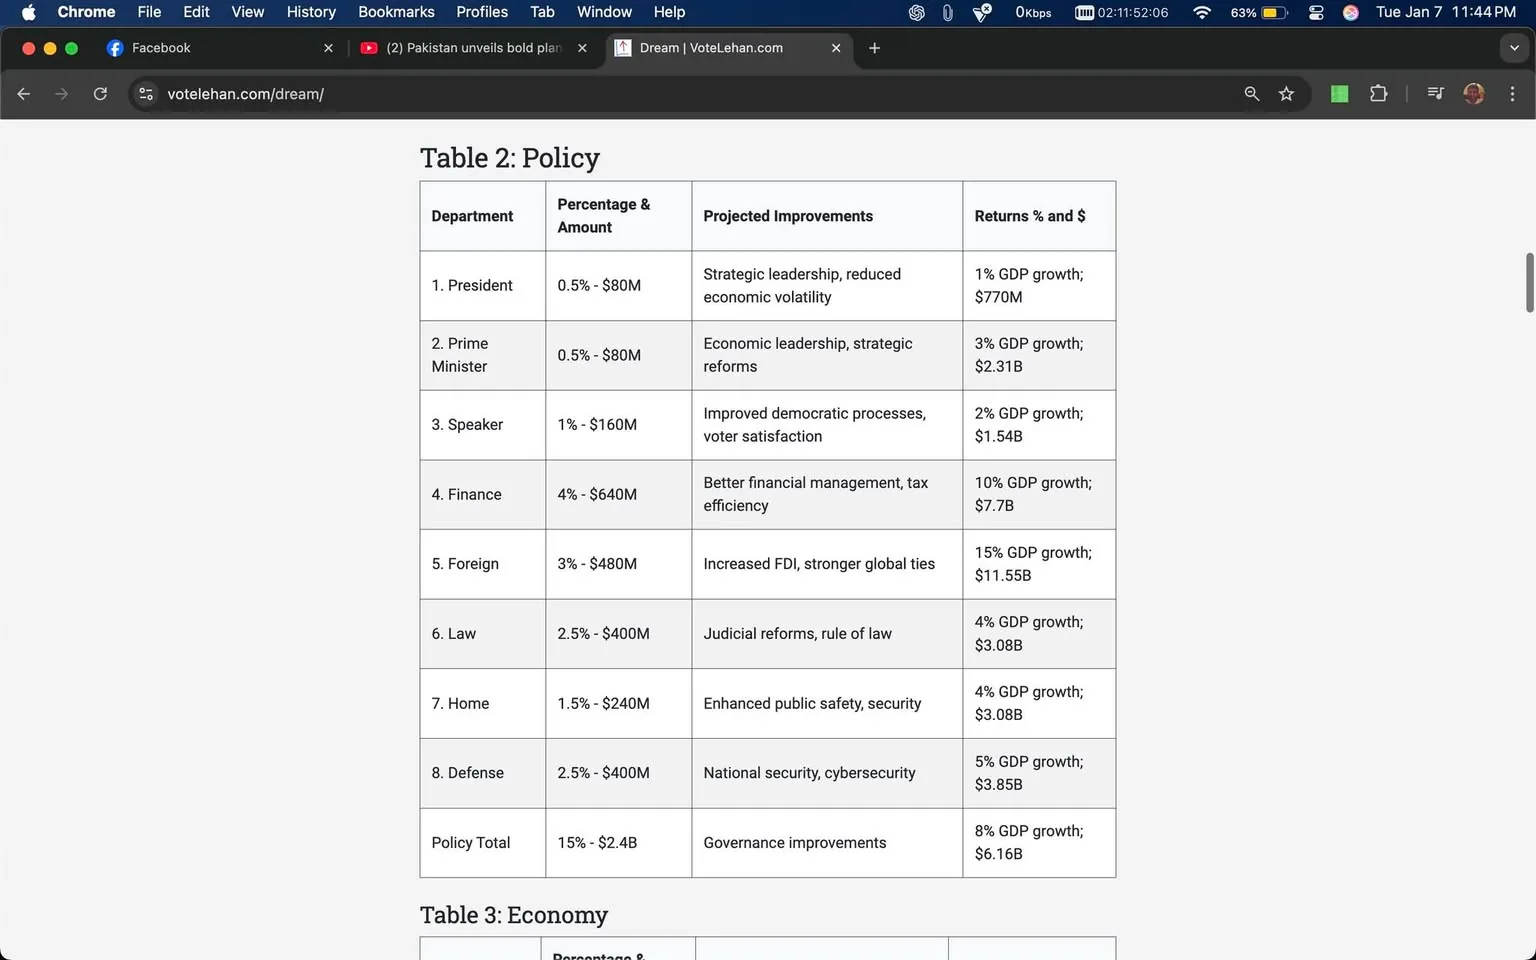Open the History menu

[310, 12]
